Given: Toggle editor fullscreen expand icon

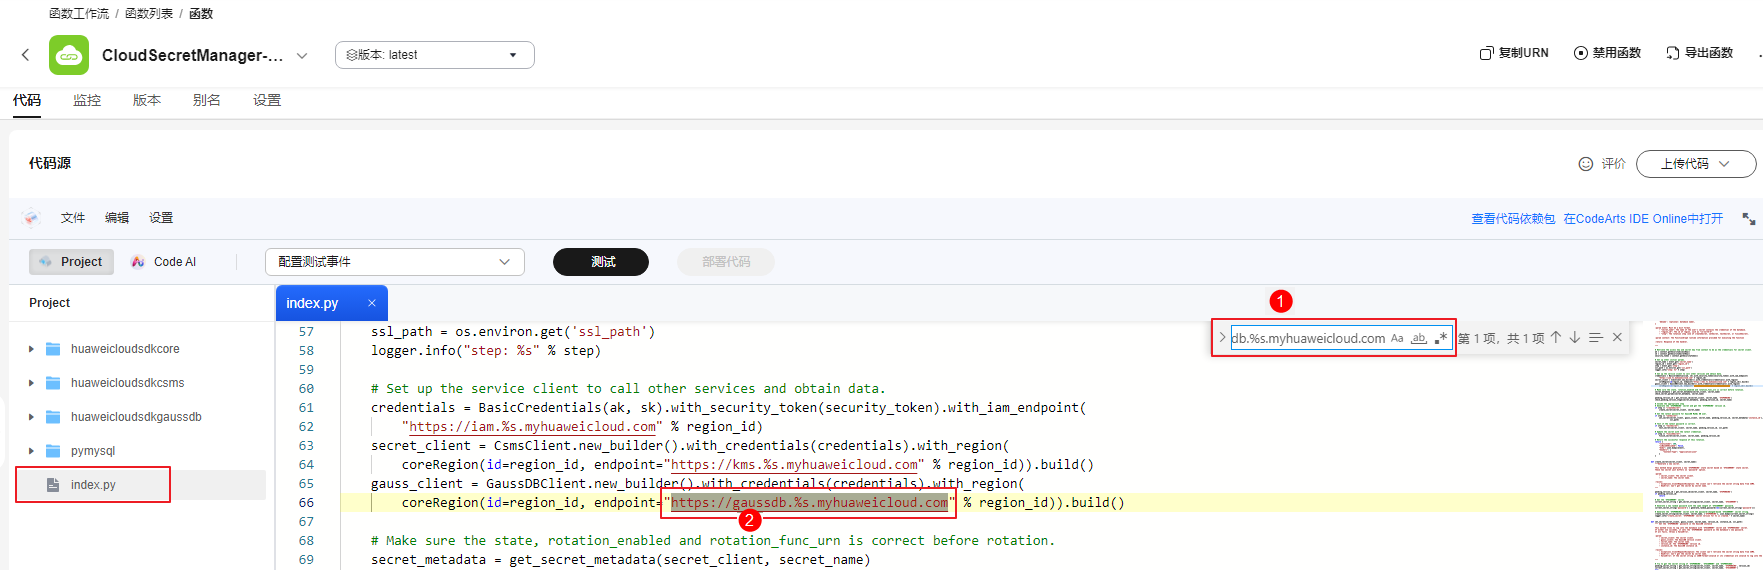Looking at the screenshot, I should tap(1749, 219).
